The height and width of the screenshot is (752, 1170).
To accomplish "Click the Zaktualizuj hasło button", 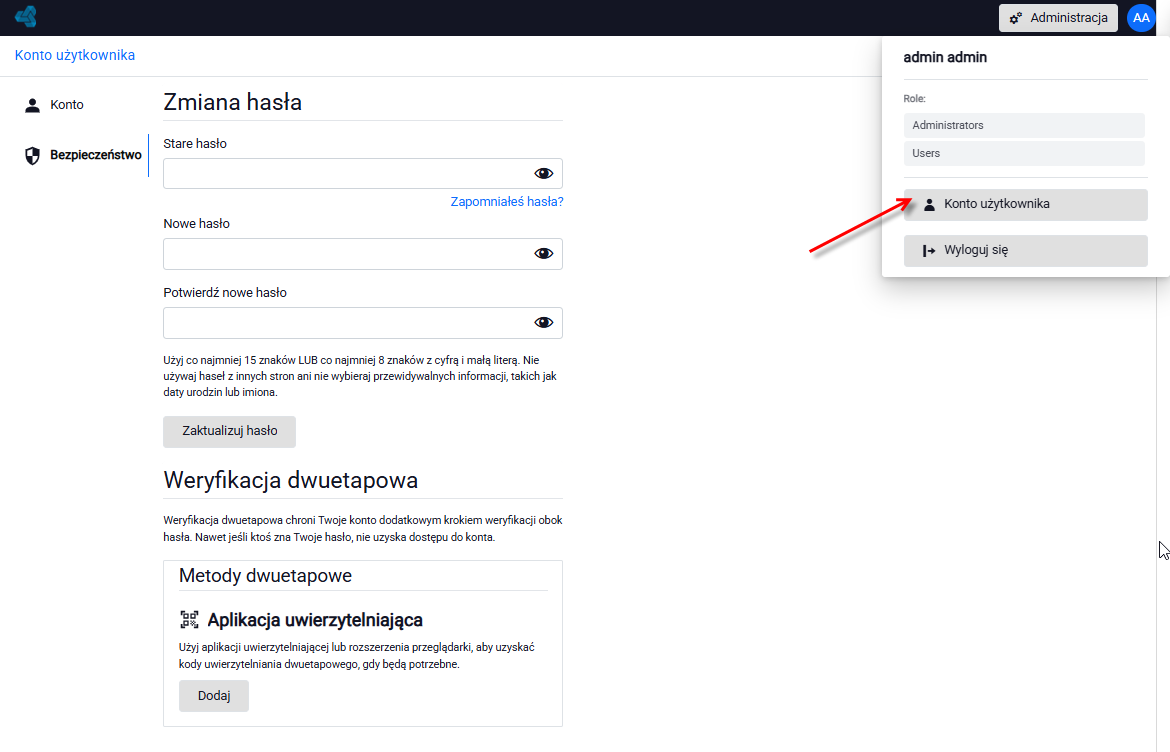I will pos(230,431).
